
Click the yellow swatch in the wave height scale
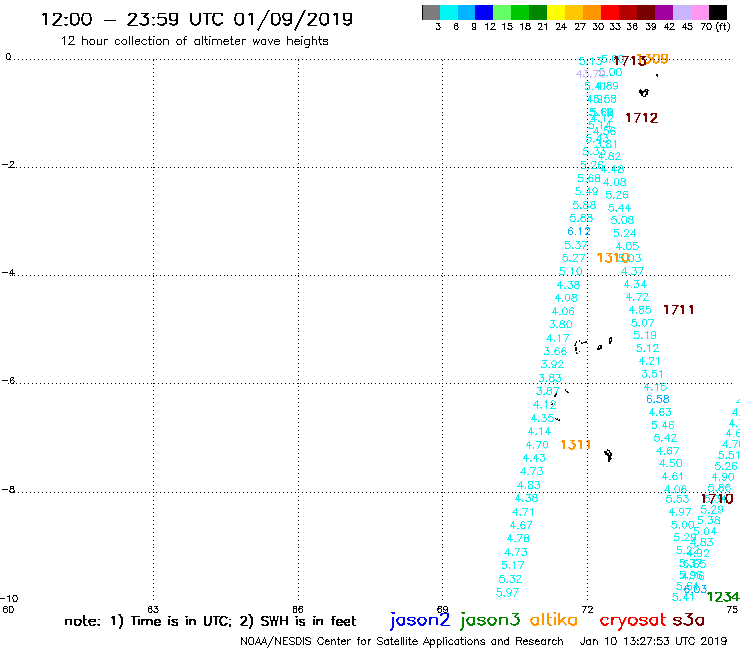(x=555, y=12)
